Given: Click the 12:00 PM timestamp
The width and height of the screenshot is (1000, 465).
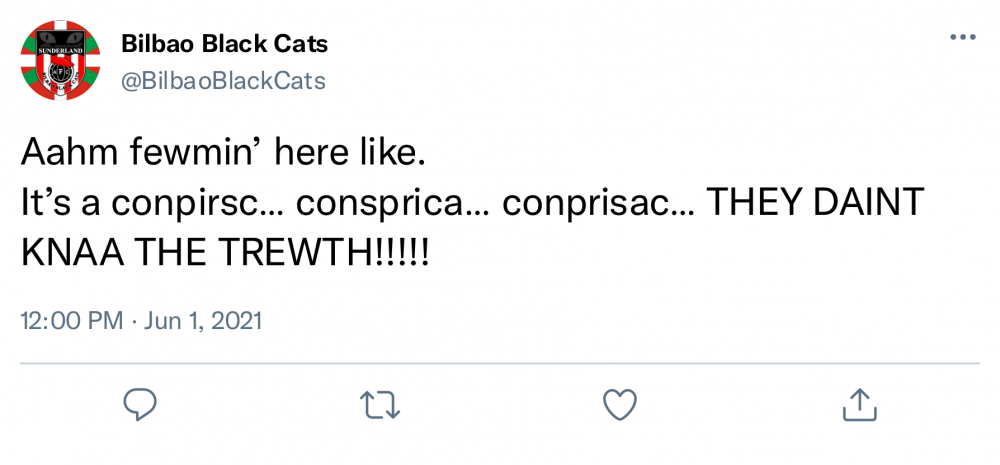Looking at the screenshot, I should [x=72, y=320].
